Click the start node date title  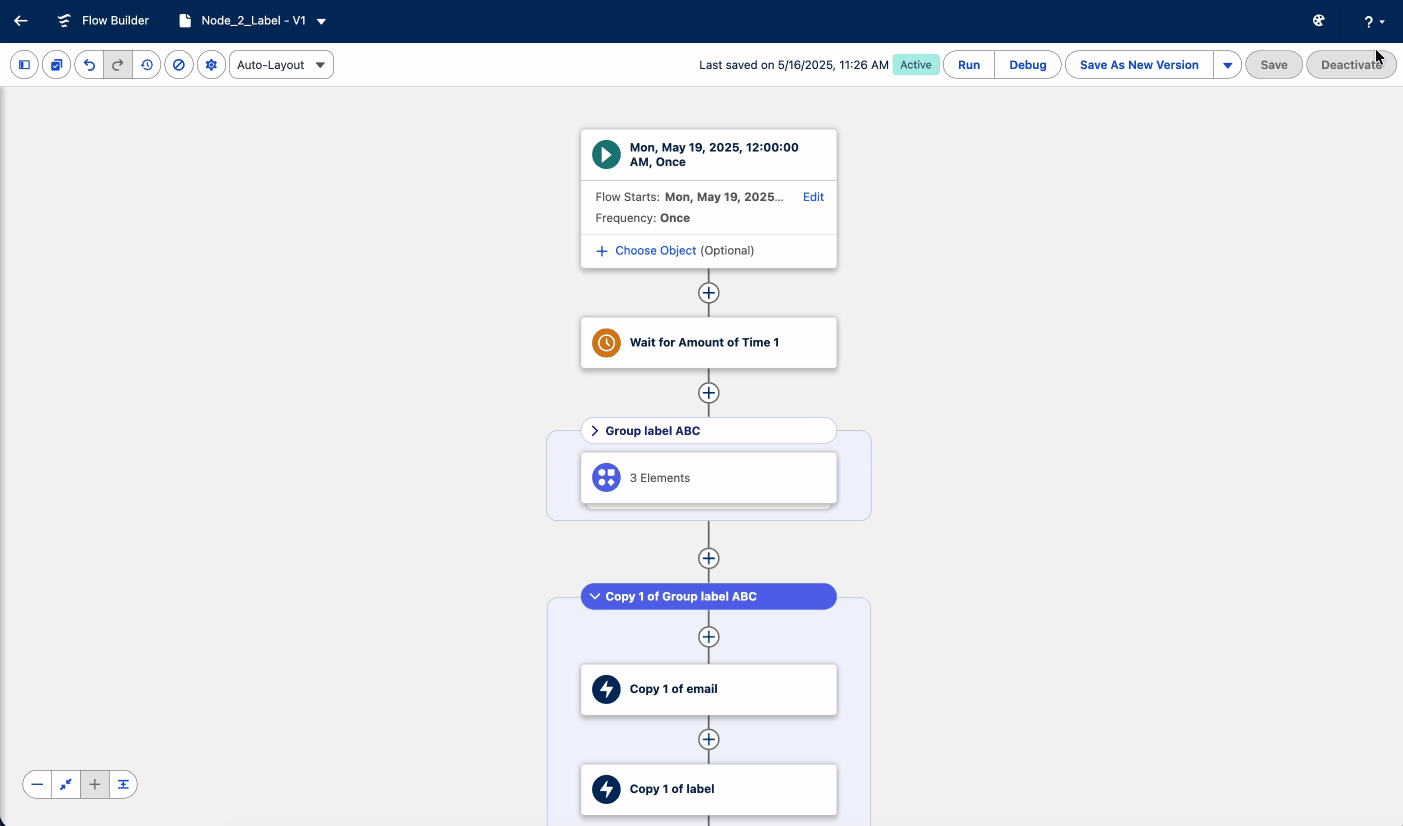point(714,154)
